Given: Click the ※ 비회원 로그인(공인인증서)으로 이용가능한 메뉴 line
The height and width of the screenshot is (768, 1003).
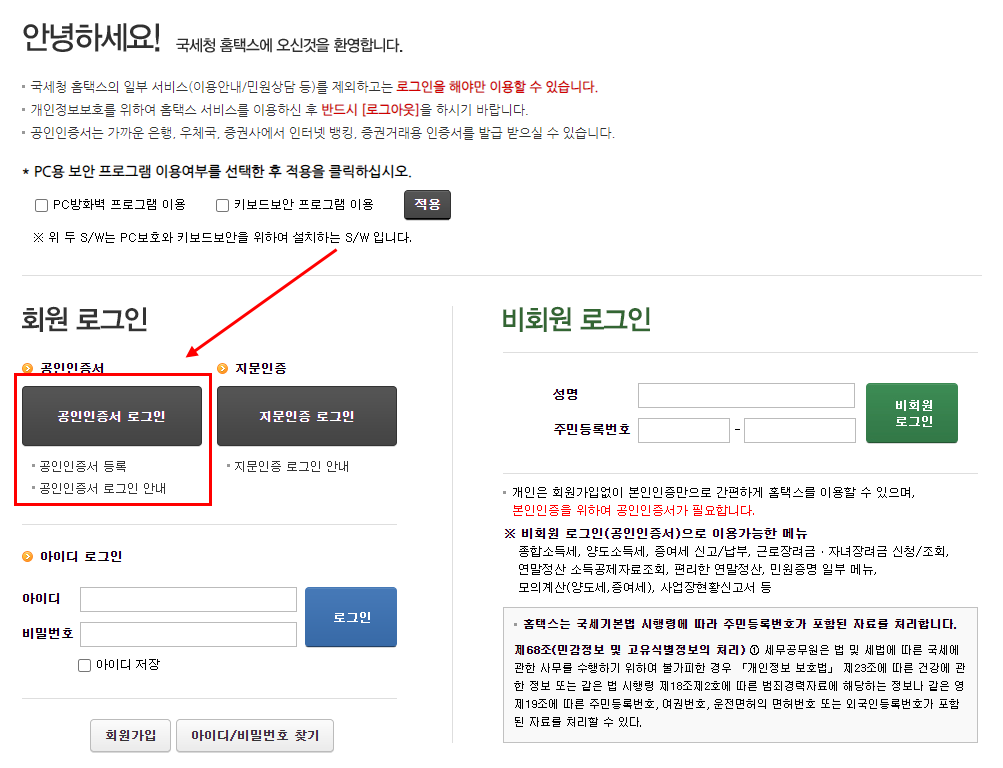Looking at the screenshot, I should [x=656, y=533].
